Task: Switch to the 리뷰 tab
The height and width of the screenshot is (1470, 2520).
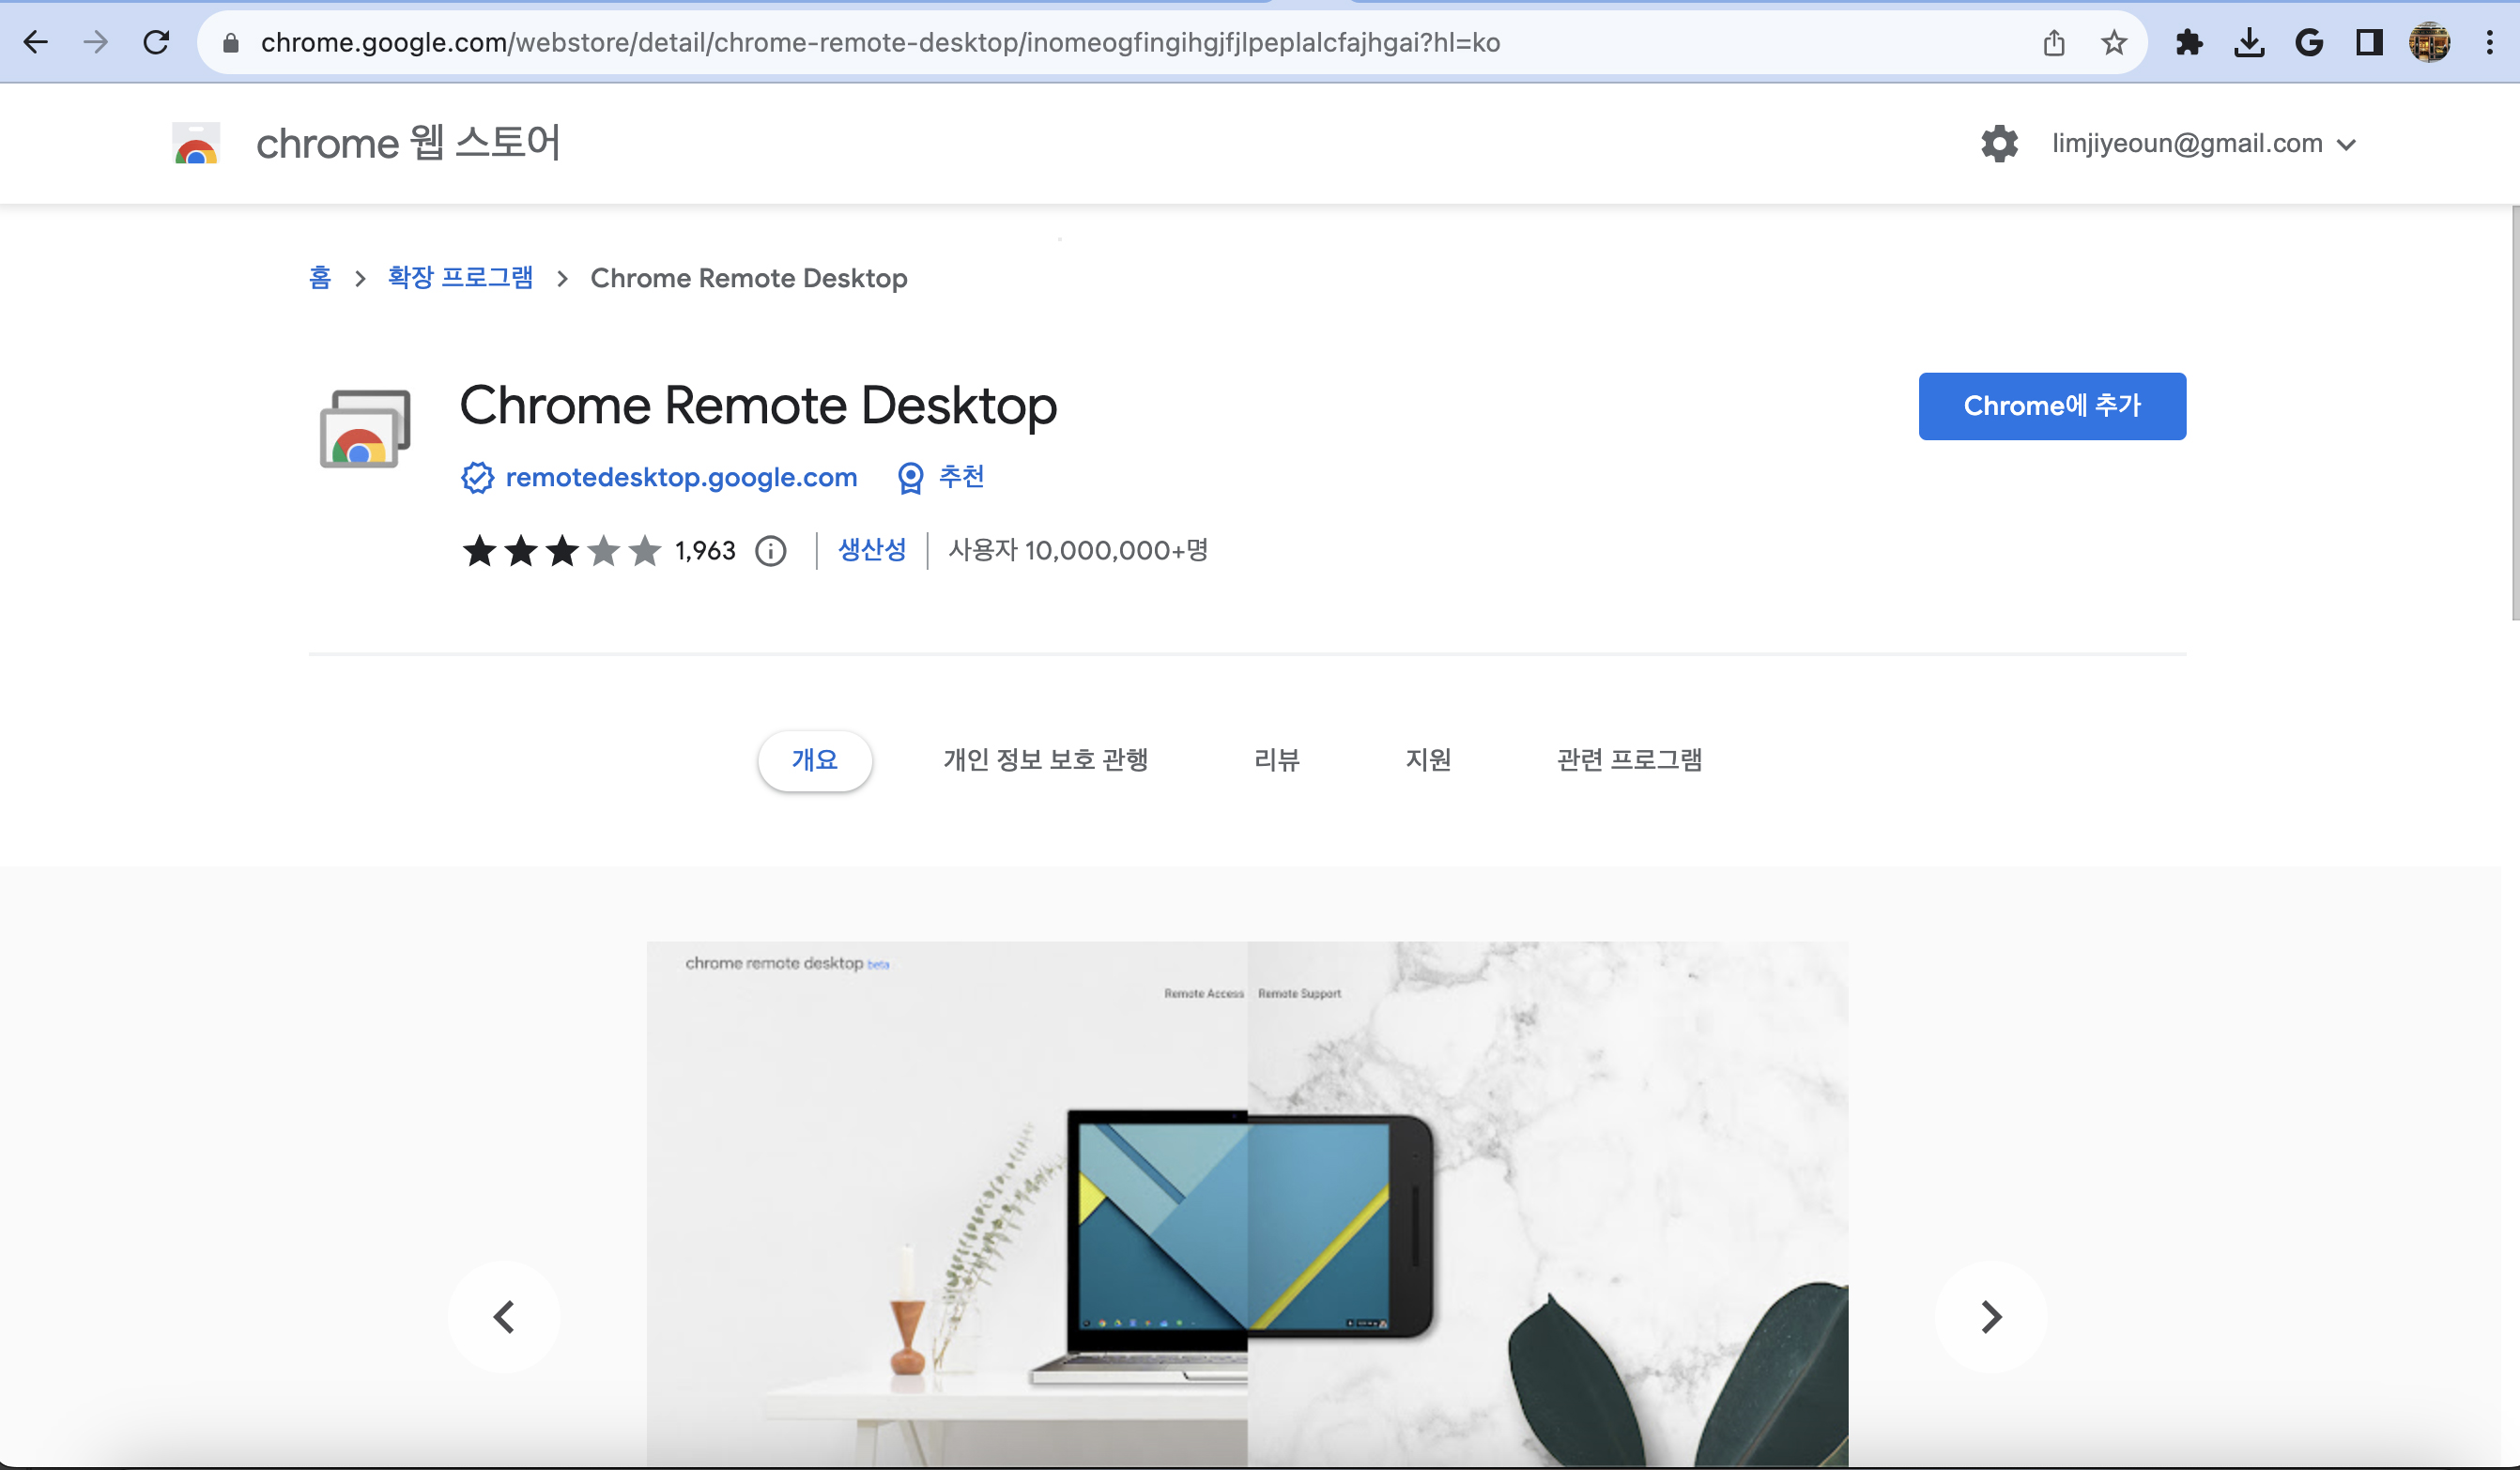Action: tap(1276, 760)
